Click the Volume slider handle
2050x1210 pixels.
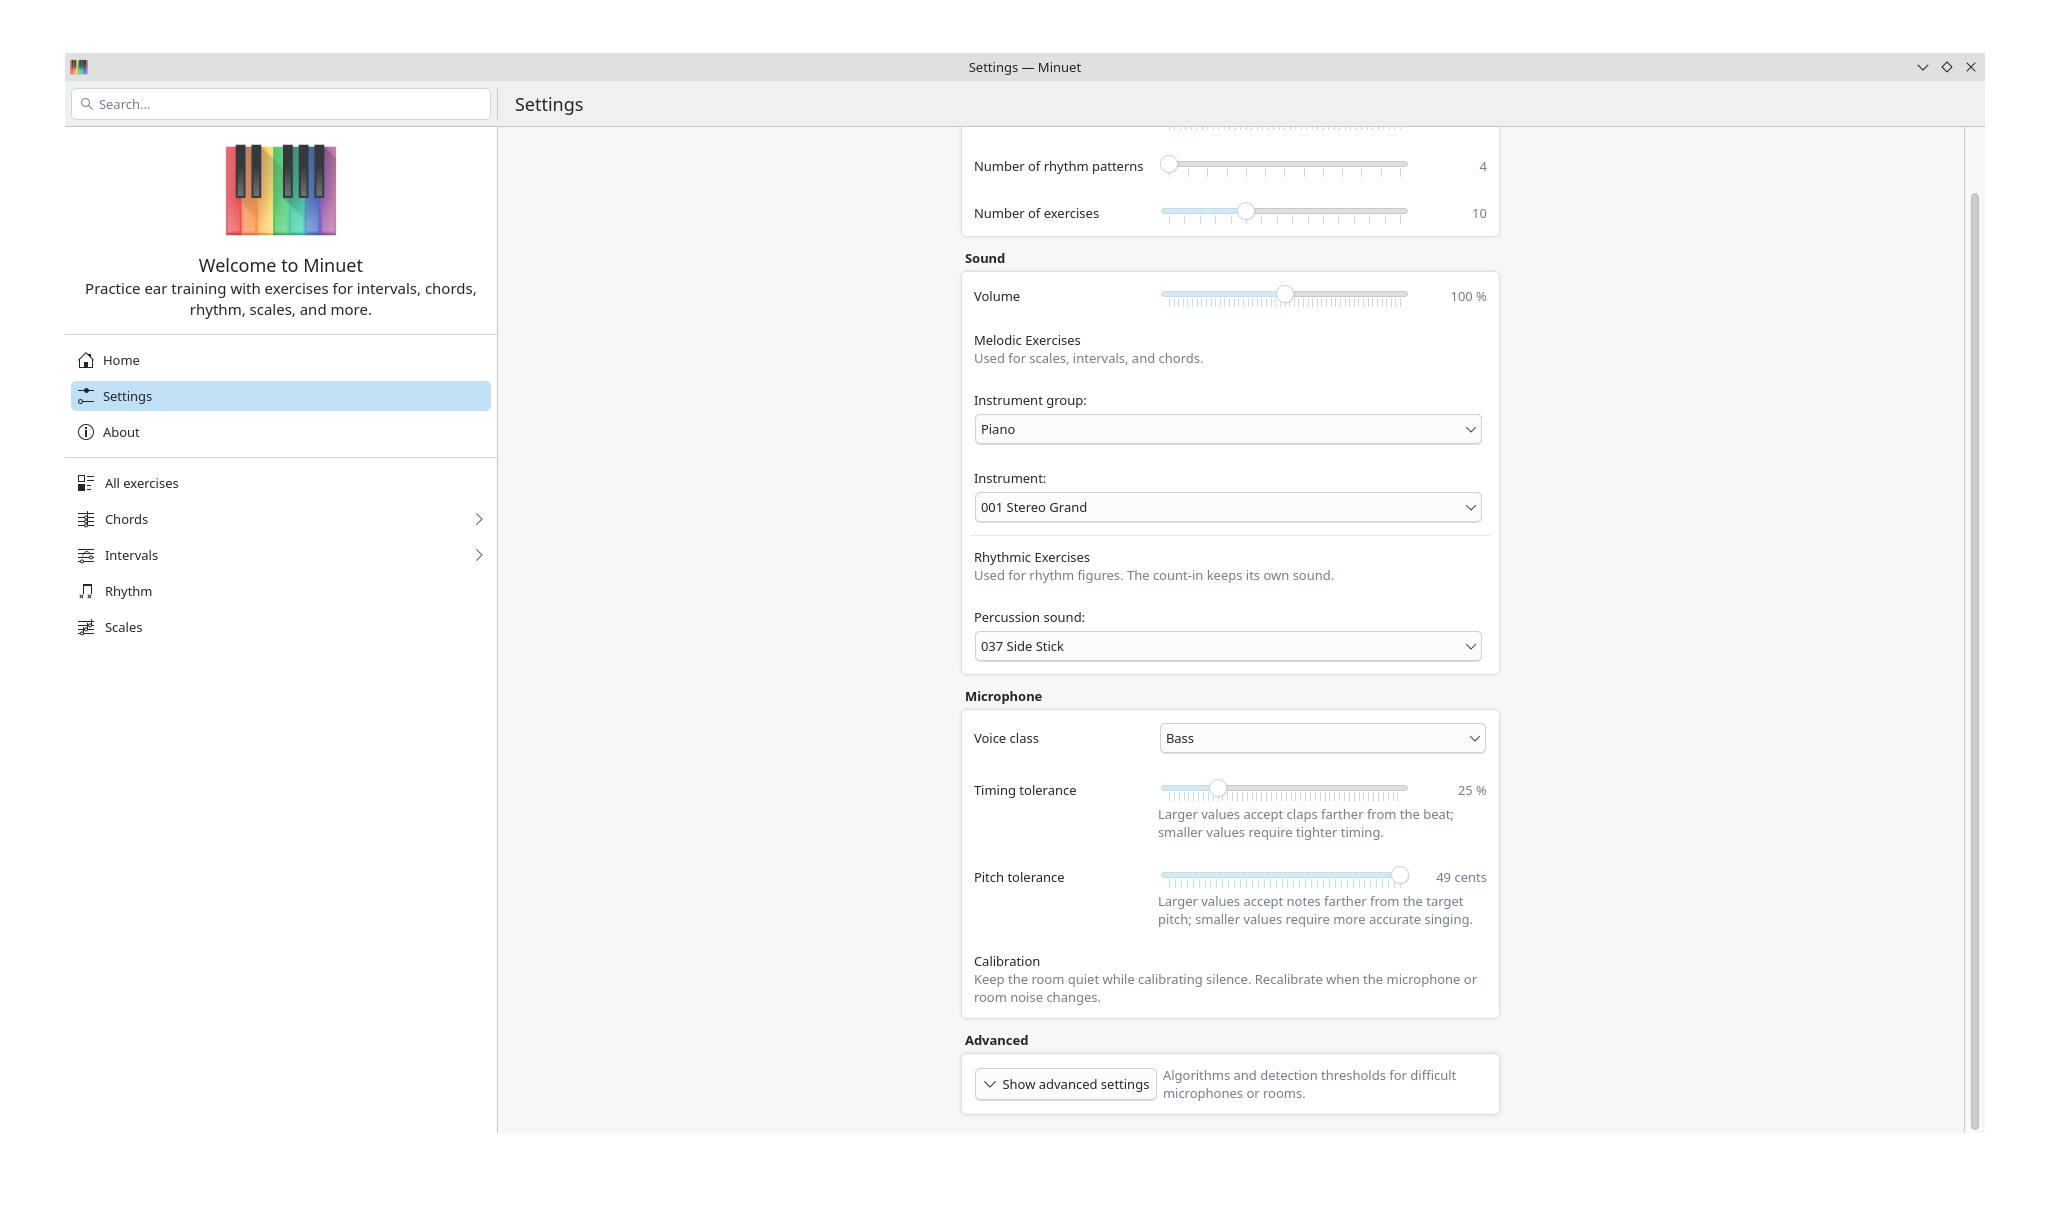click(x=1285, y=294)
